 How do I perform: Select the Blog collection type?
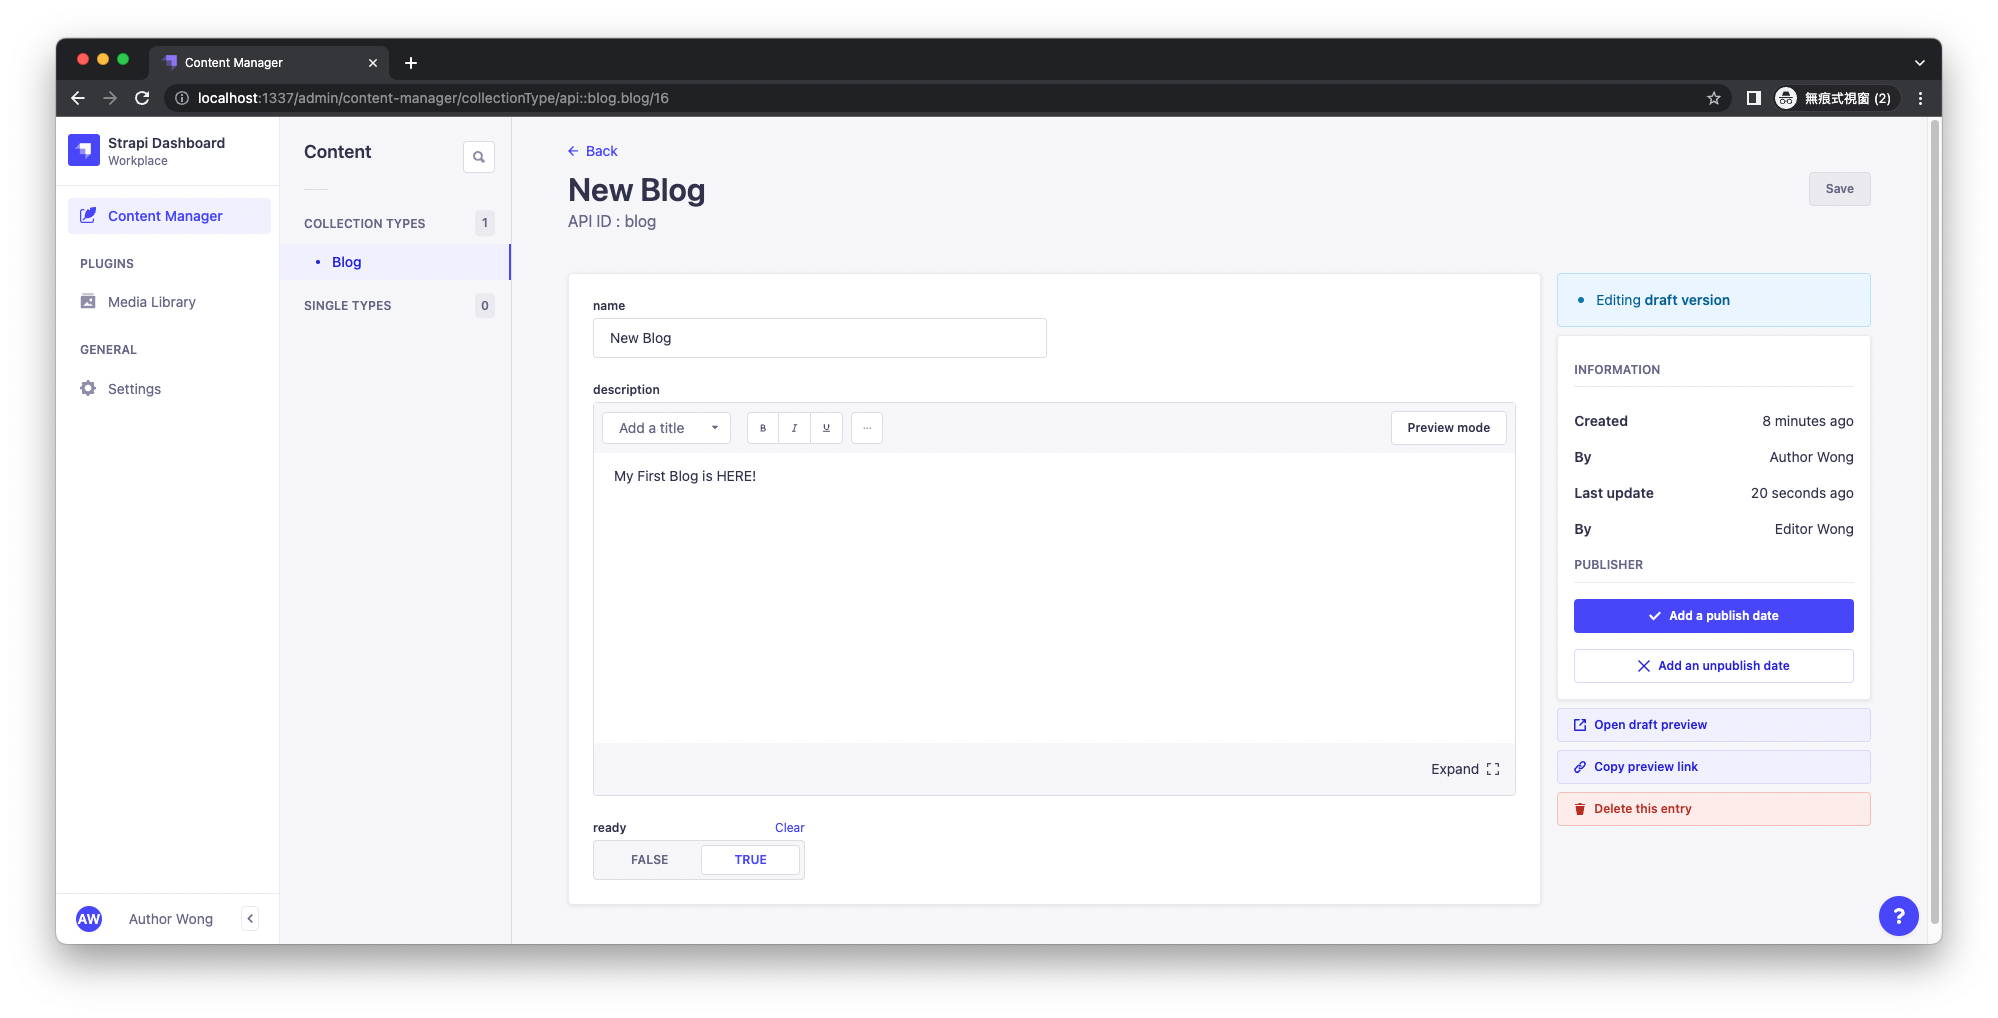(346, 262)
